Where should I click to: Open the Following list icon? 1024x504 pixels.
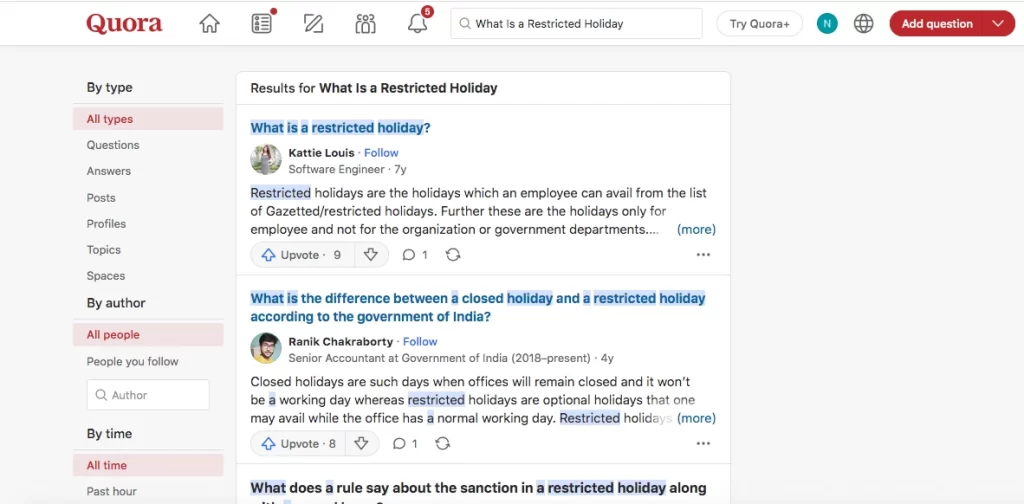[262, 24]
